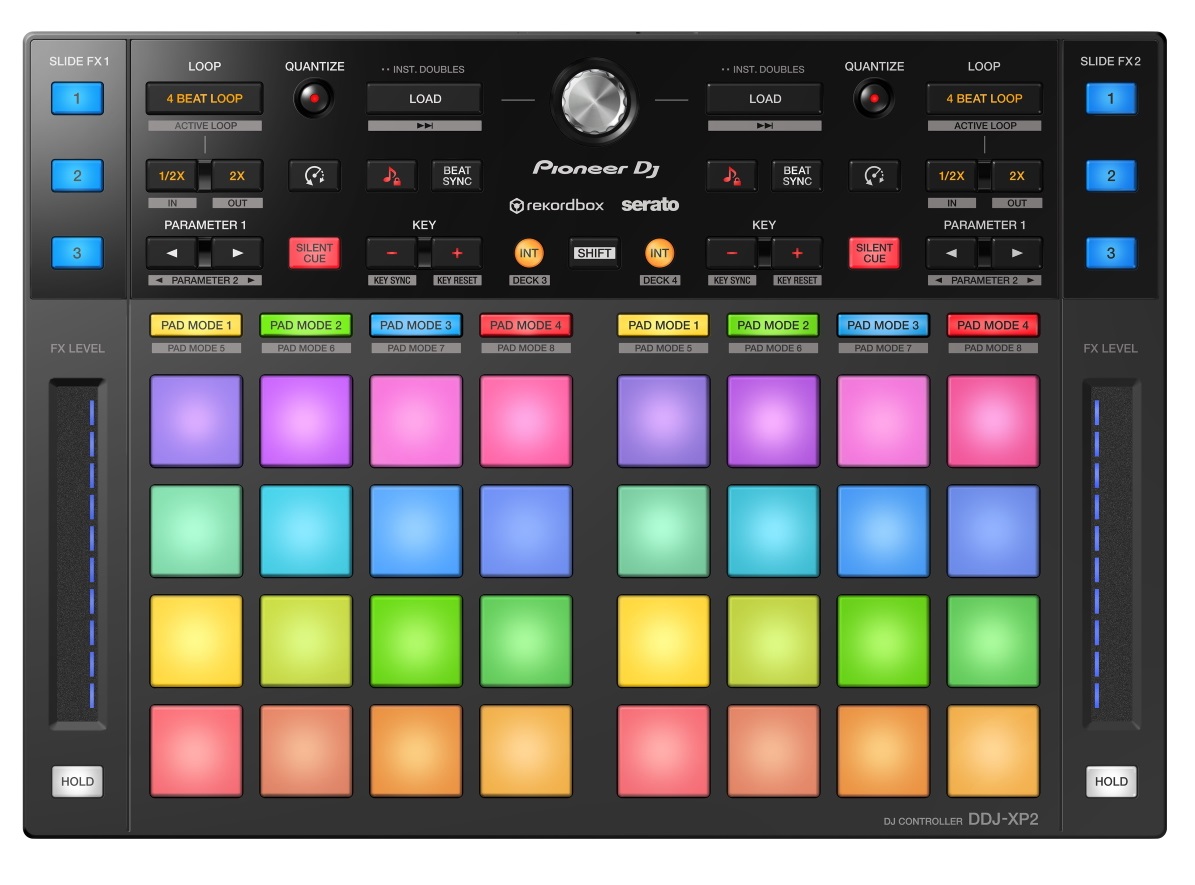Toggle the INT button for Deck 3

point(529,253)
